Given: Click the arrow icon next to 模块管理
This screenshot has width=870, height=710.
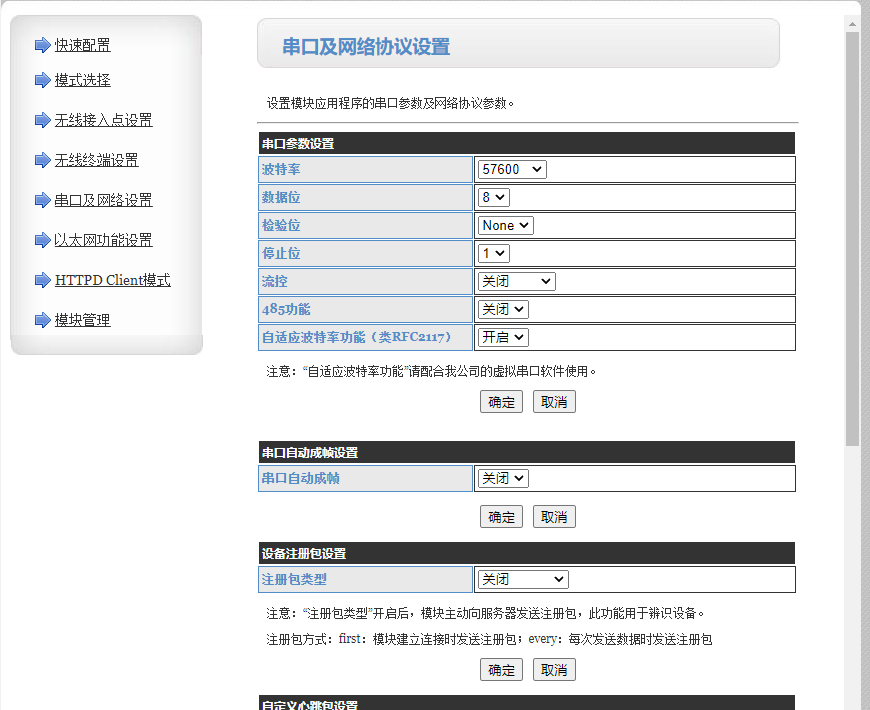Looking at the screenshot, I should click(42, 320).
